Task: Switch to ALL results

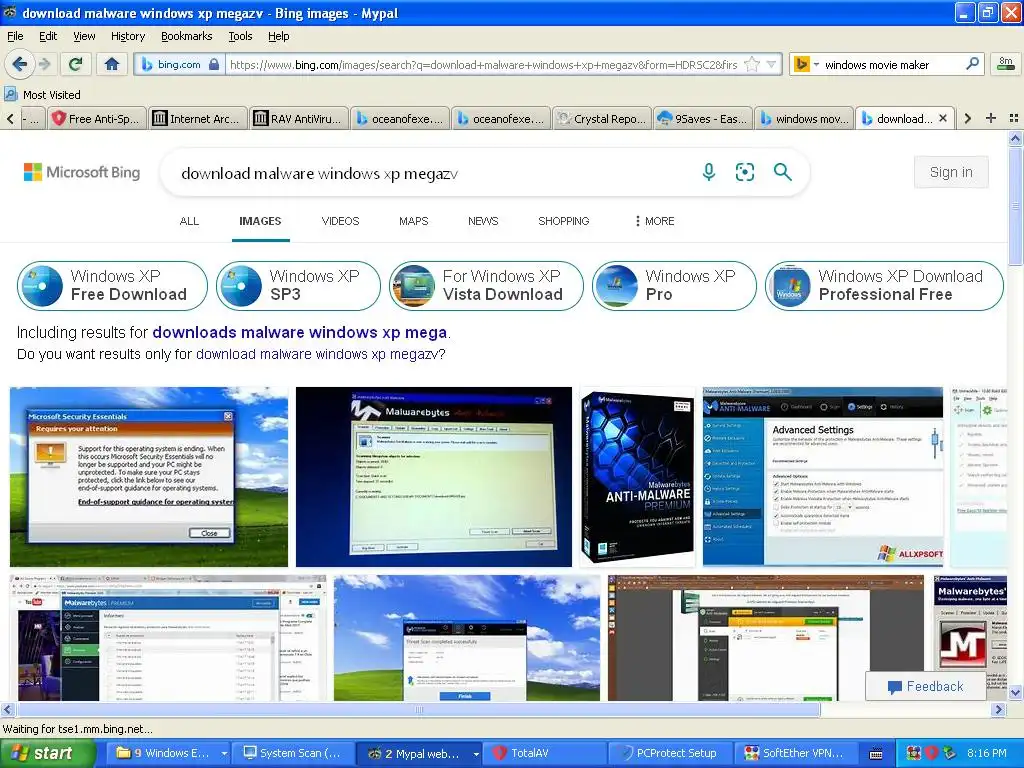Action: pos(189,221)
